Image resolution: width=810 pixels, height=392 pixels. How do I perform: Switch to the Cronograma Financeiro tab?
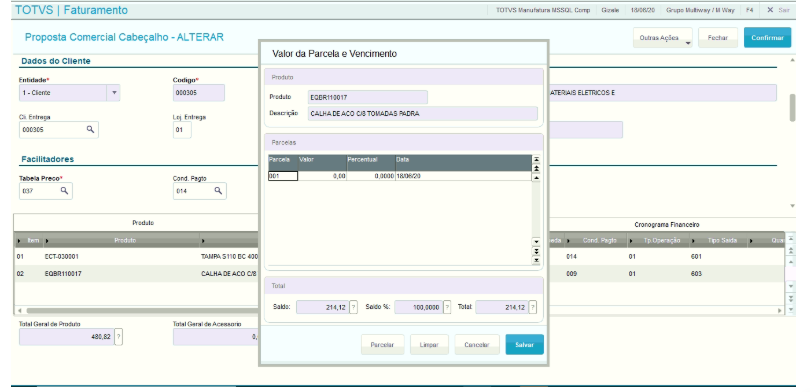click(x=666, y=225)
